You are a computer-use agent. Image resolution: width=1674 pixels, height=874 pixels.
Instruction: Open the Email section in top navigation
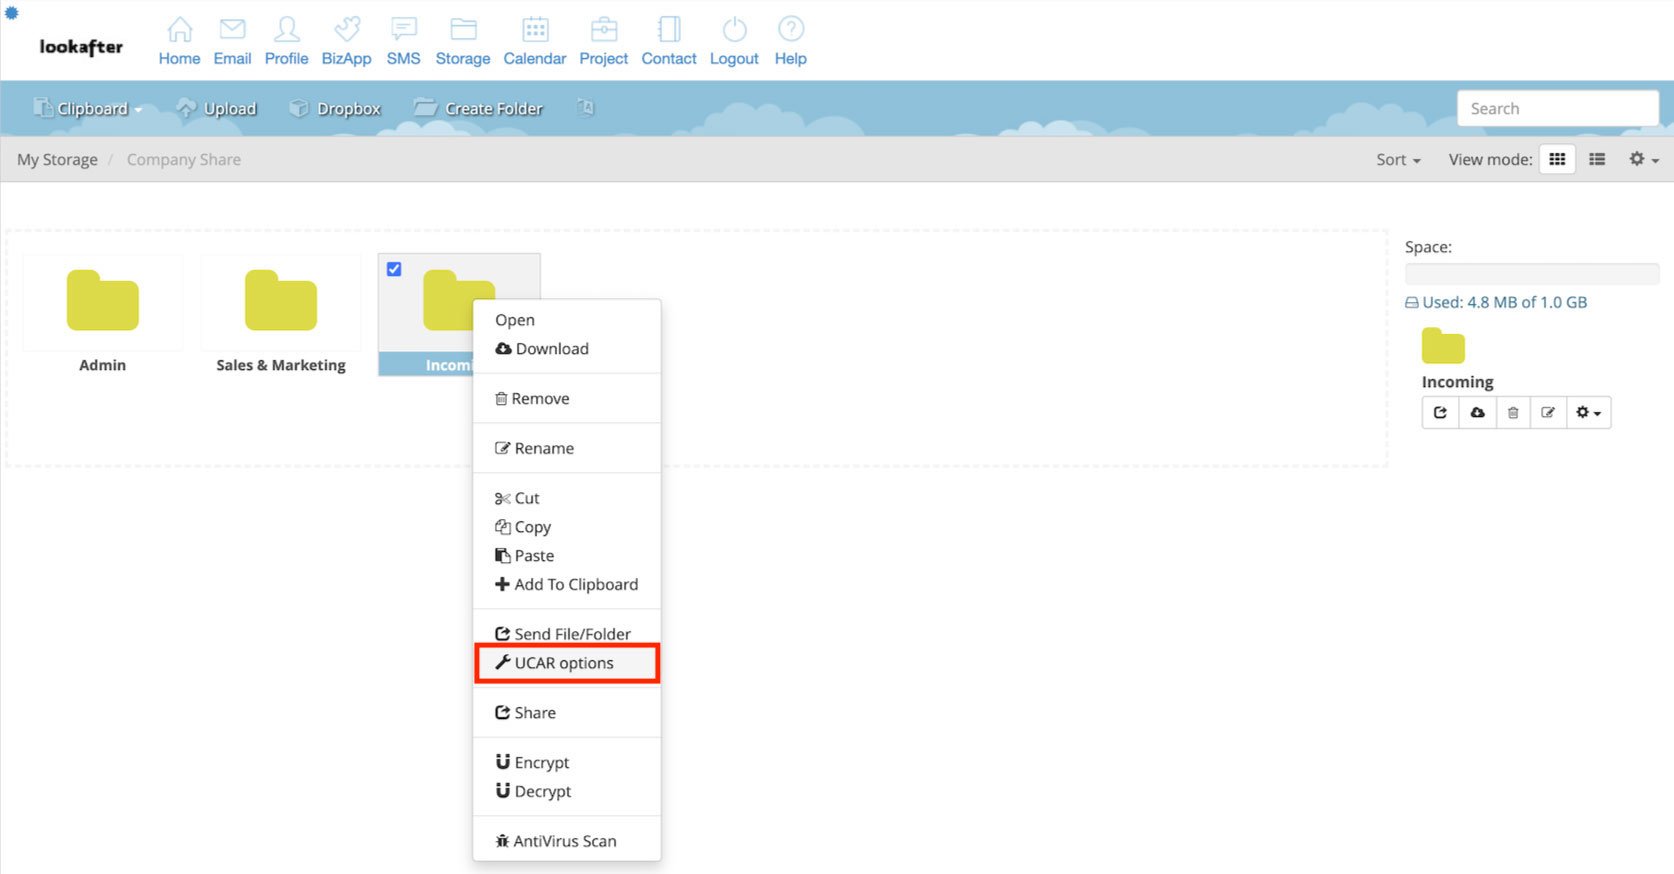(232, 42)
